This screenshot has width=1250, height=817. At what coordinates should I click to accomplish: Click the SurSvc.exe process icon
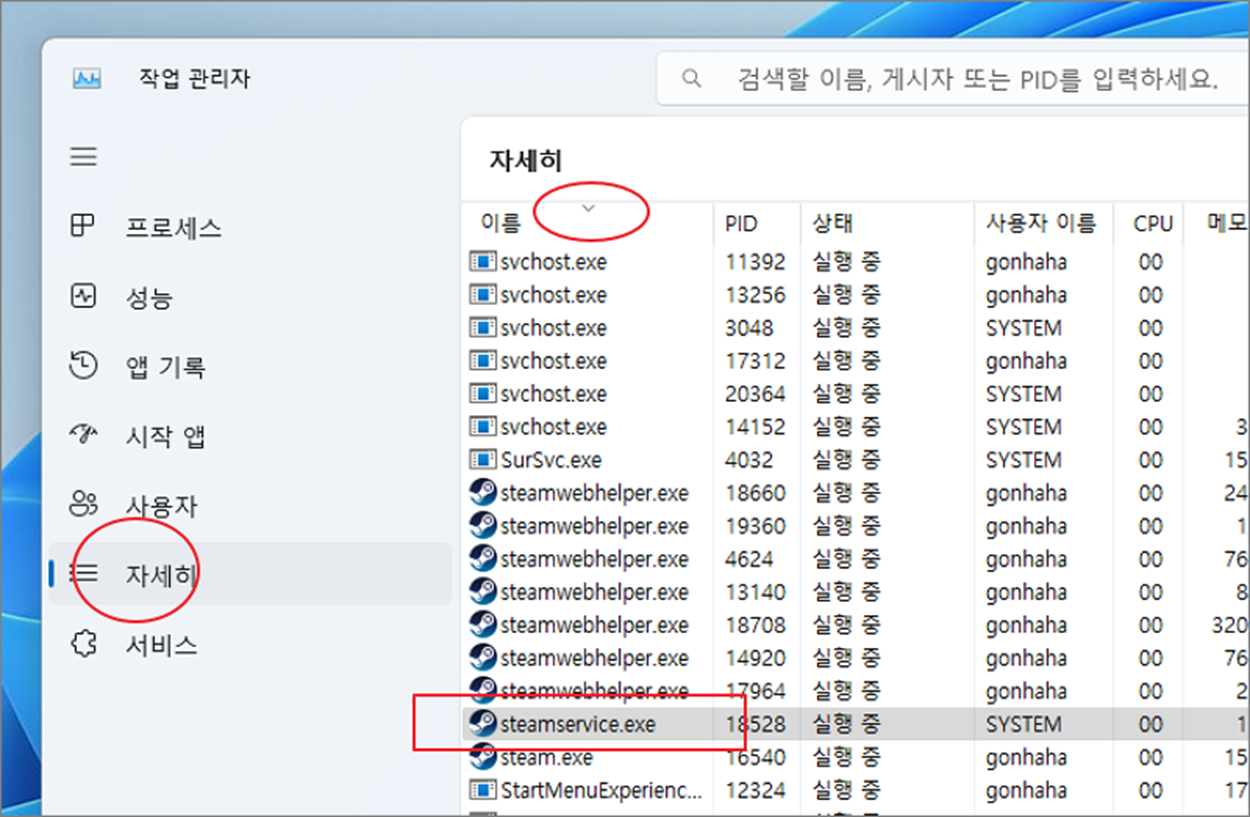(x=483, y=460)
